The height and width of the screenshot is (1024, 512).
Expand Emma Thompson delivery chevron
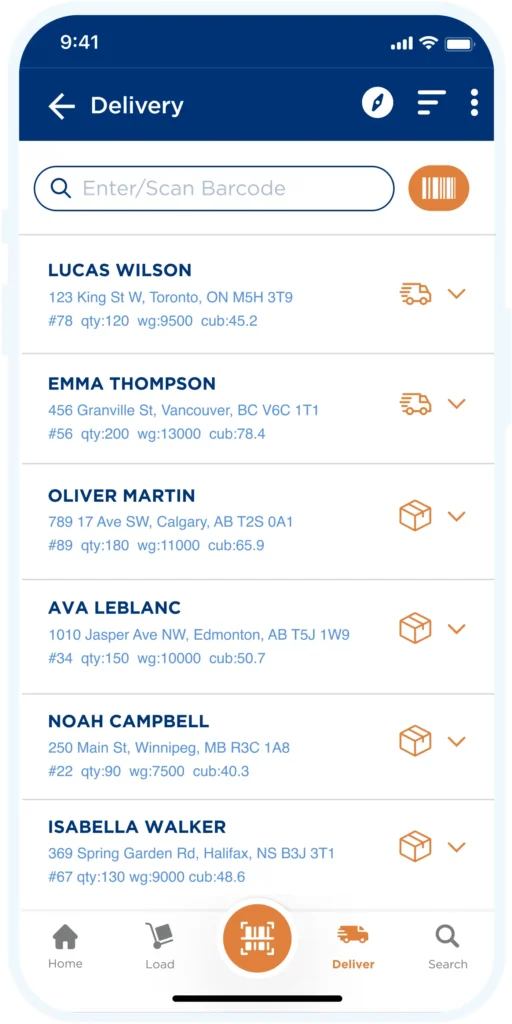tap(456, 404)
